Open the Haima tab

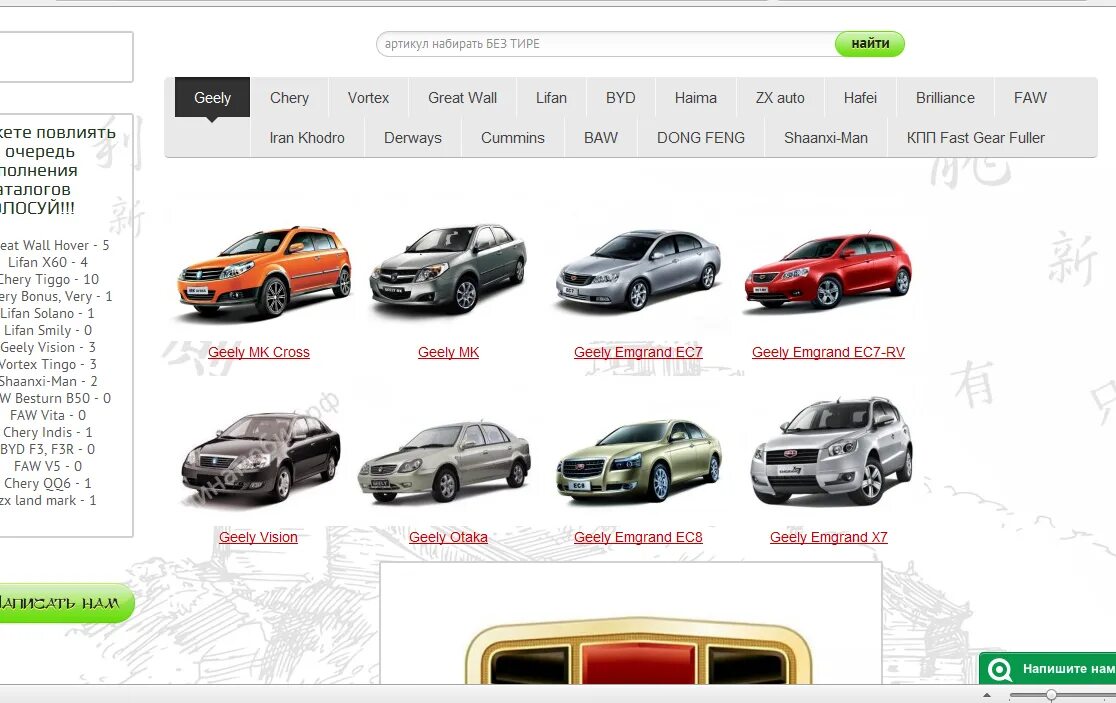point(695,97)
